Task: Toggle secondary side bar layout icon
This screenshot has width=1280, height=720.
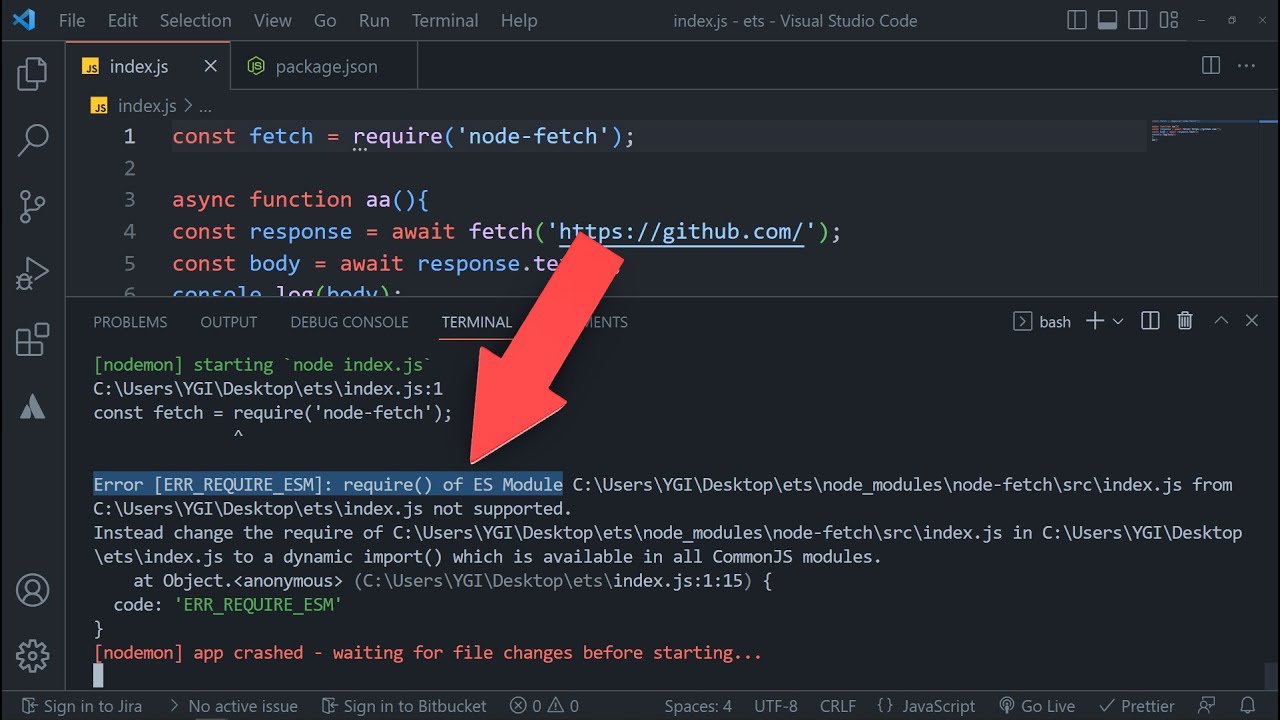Action: click(1137, 20)
